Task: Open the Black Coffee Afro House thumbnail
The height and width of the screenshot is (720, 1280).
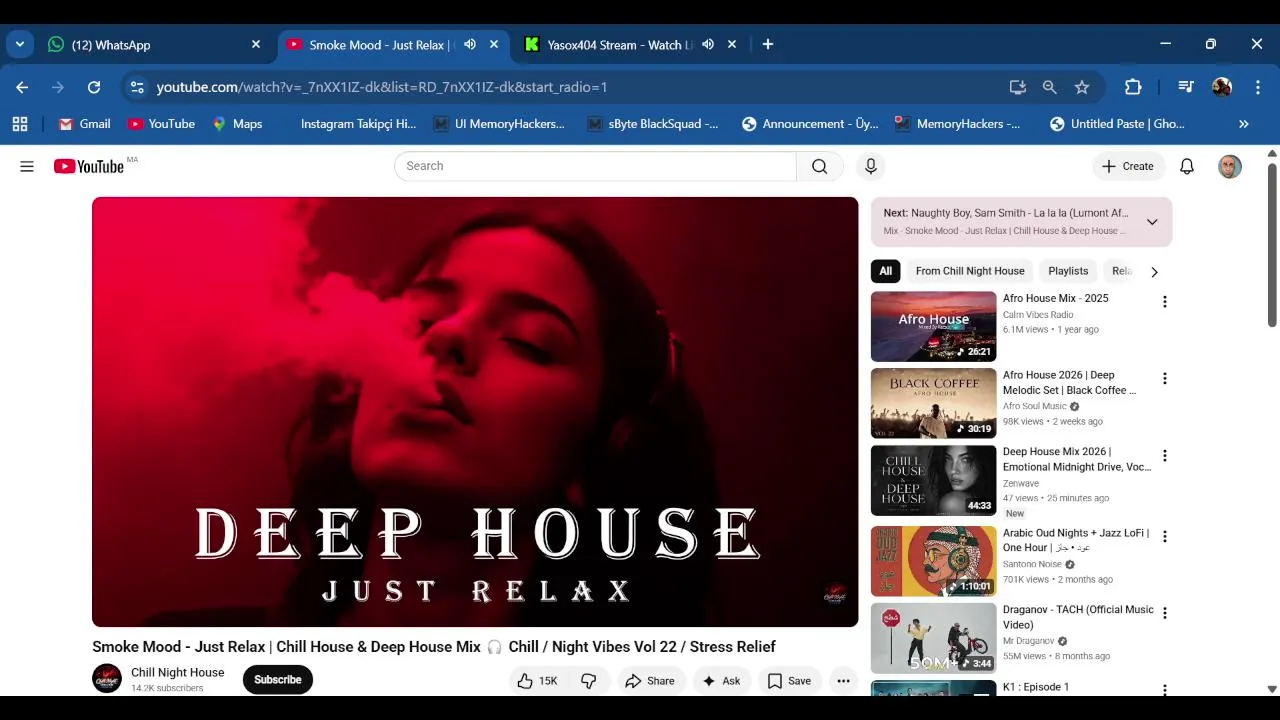Action: 934,404
